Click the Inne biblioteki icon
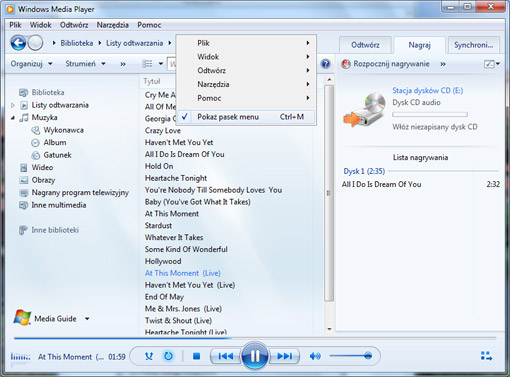This screenshot has height=377, width=510. [x=23, y=230]
